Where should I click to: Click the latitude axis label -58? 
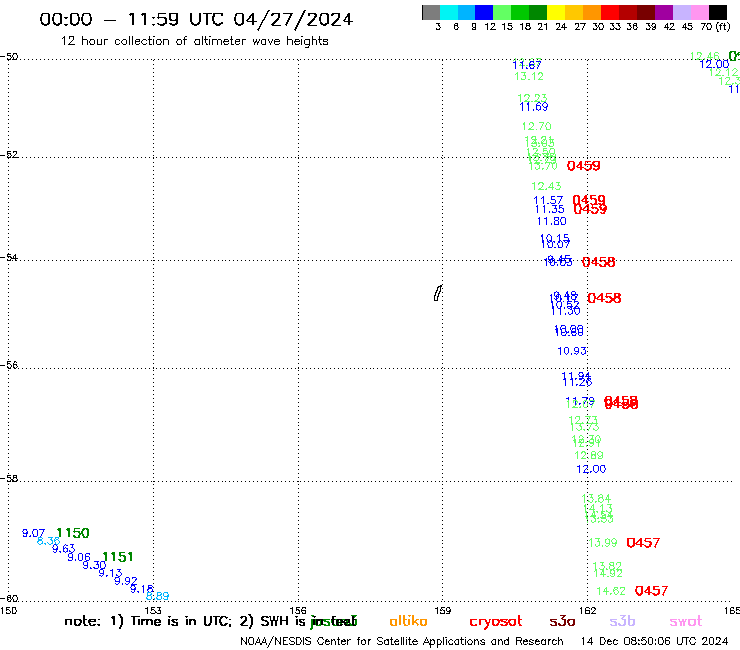coord(9,479)
